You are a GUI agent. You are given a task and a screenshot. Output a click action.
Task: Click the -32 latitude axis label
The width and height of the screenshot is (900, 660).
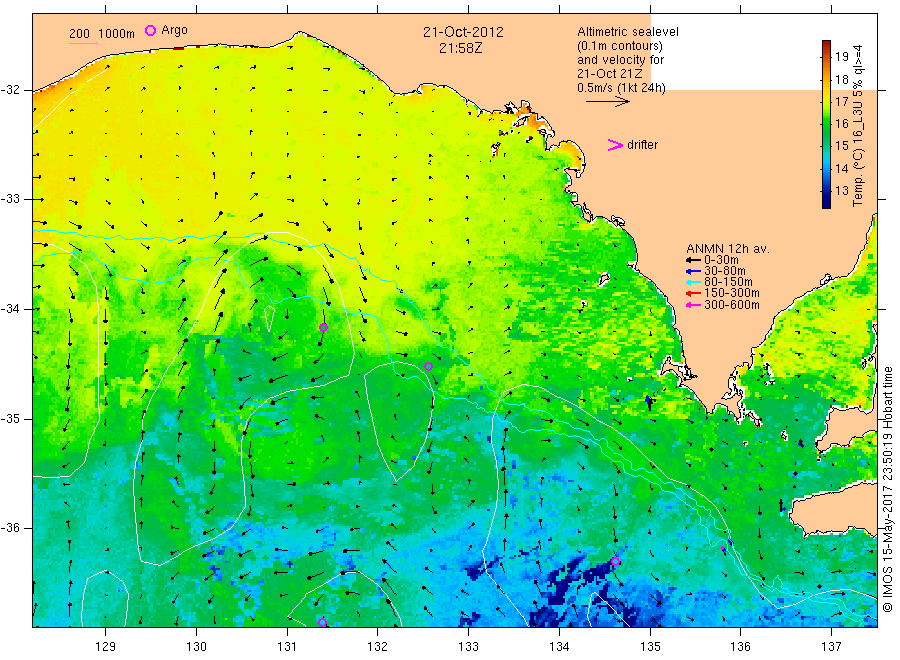coord(10,90)
